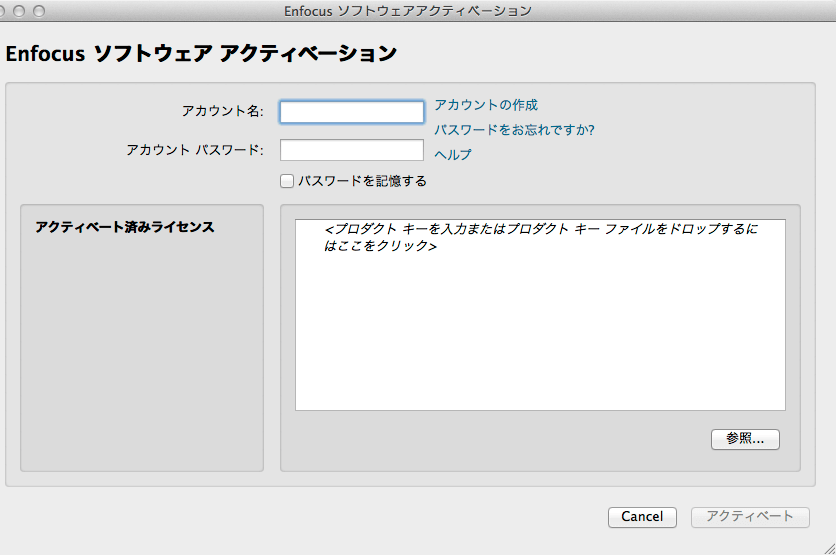The image size is (836, 555).
Task: Open the ヘルプ link
Action: (453, 155)
